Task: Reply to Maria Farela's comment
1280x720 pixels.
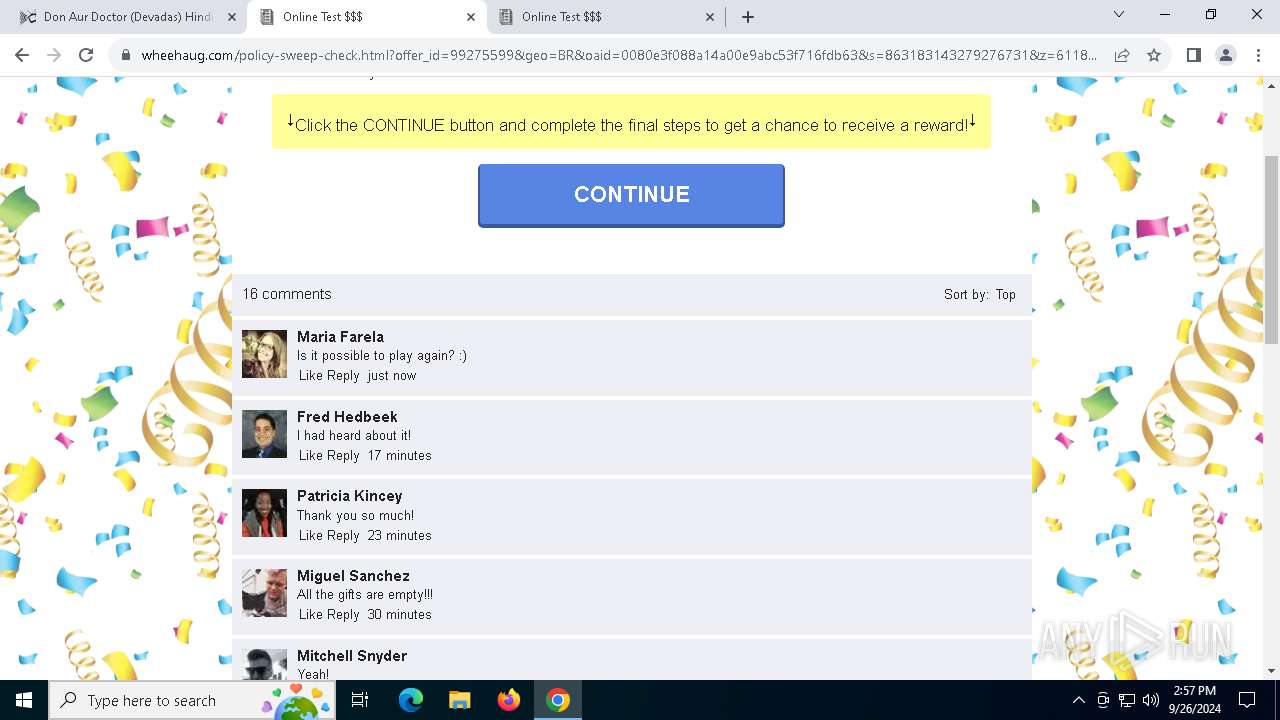Action: pyautogui.click(x=343, y=376)
